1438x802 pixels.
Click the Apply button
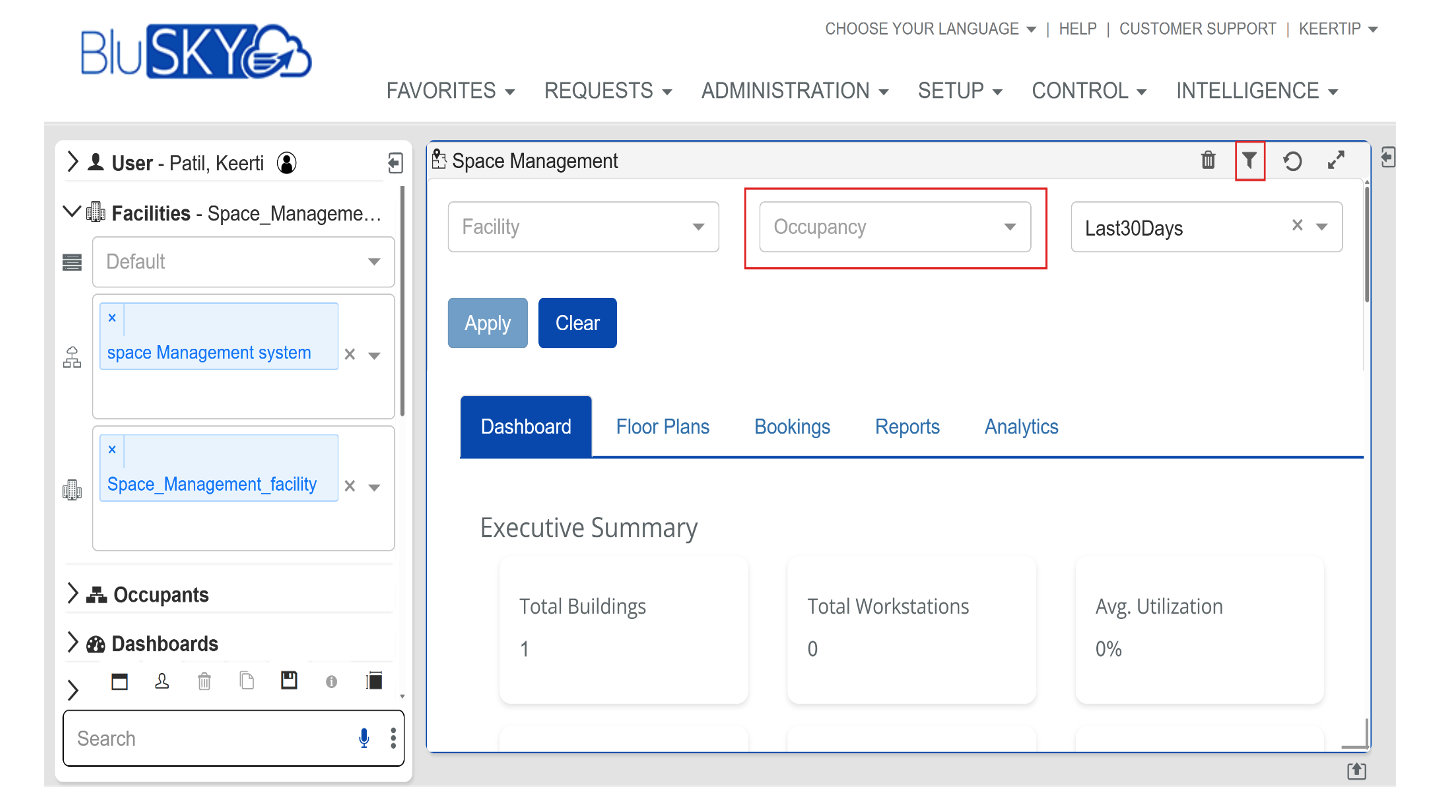pyautogui.click(x=487, y=323)
